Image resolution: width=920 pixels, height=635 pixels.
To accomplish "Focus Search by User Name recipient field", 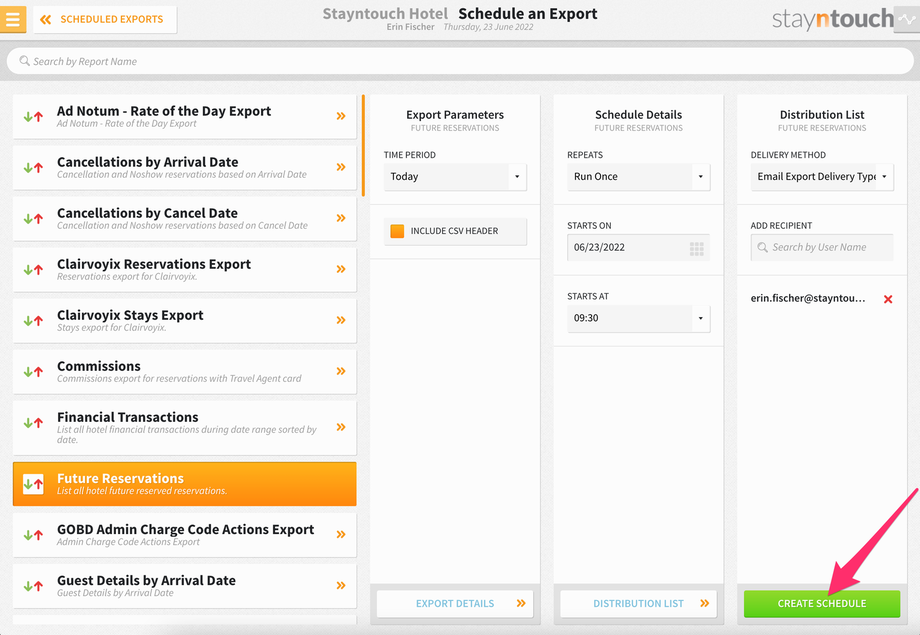I will [x=821, y=248].
